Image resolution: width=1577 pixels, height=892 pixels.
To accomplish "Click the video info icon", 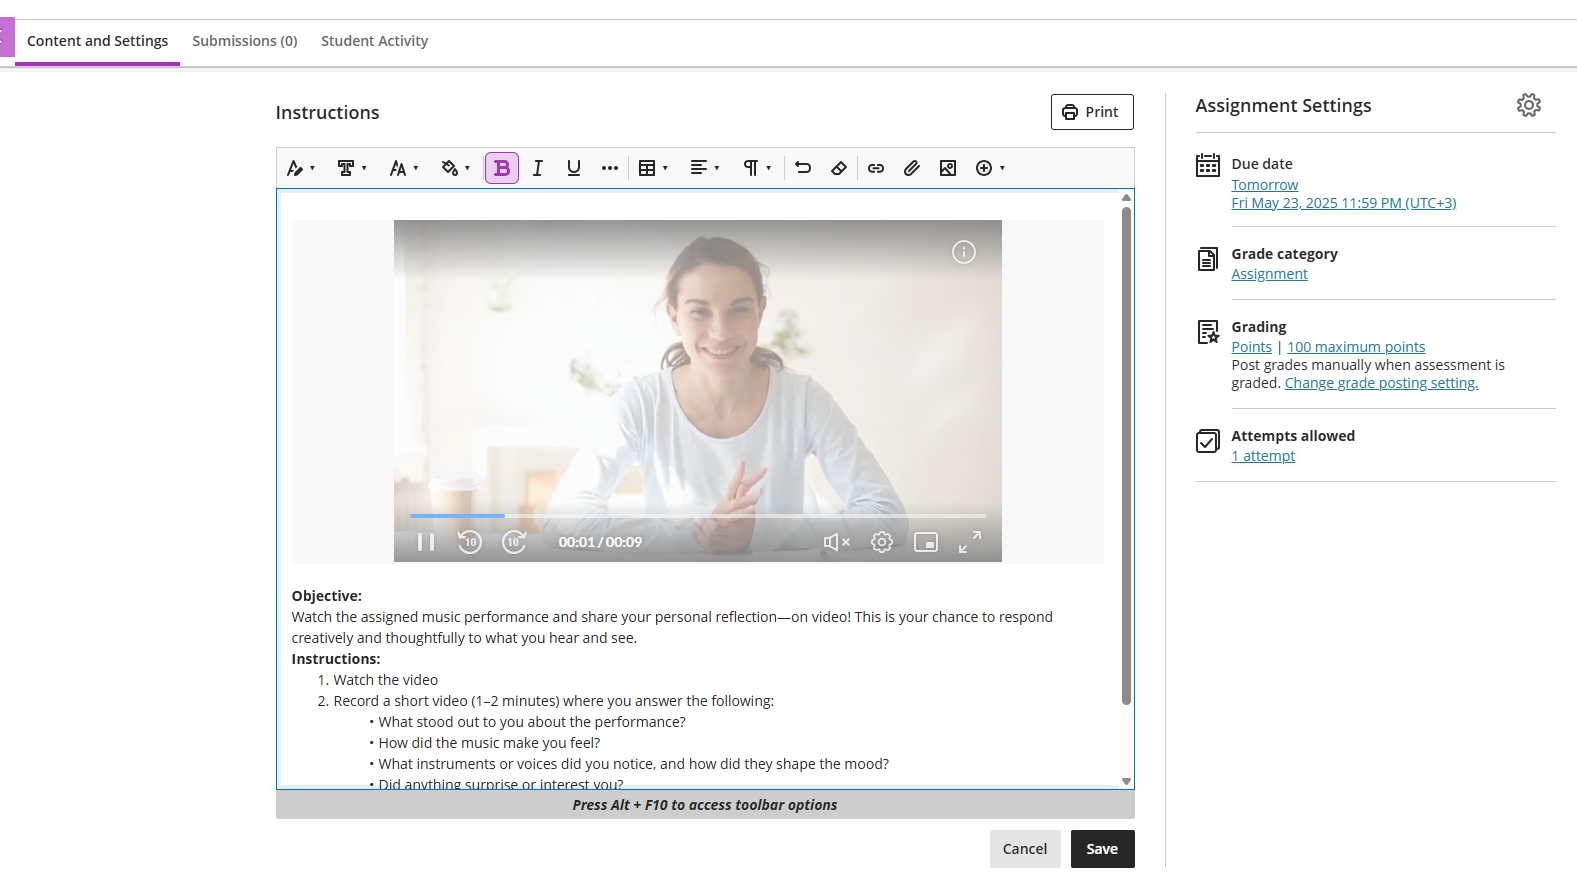I will [x=963, y=252].
